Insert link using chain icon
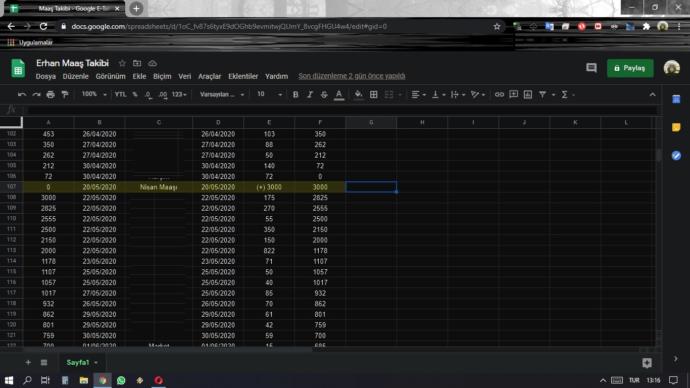Screen dimensions: 690x388 pyautogui.click(x=499, y=95)
